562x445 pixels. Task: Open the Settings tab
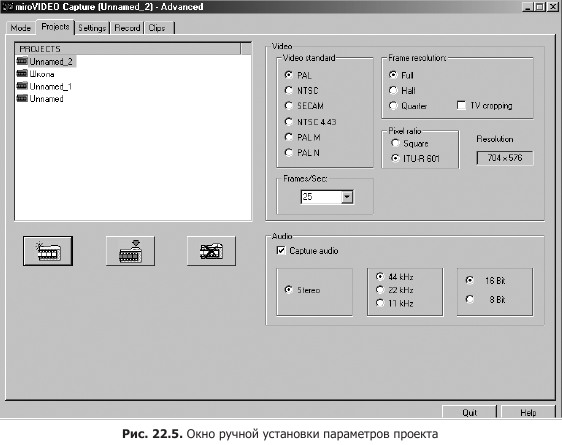click(92, 28)
